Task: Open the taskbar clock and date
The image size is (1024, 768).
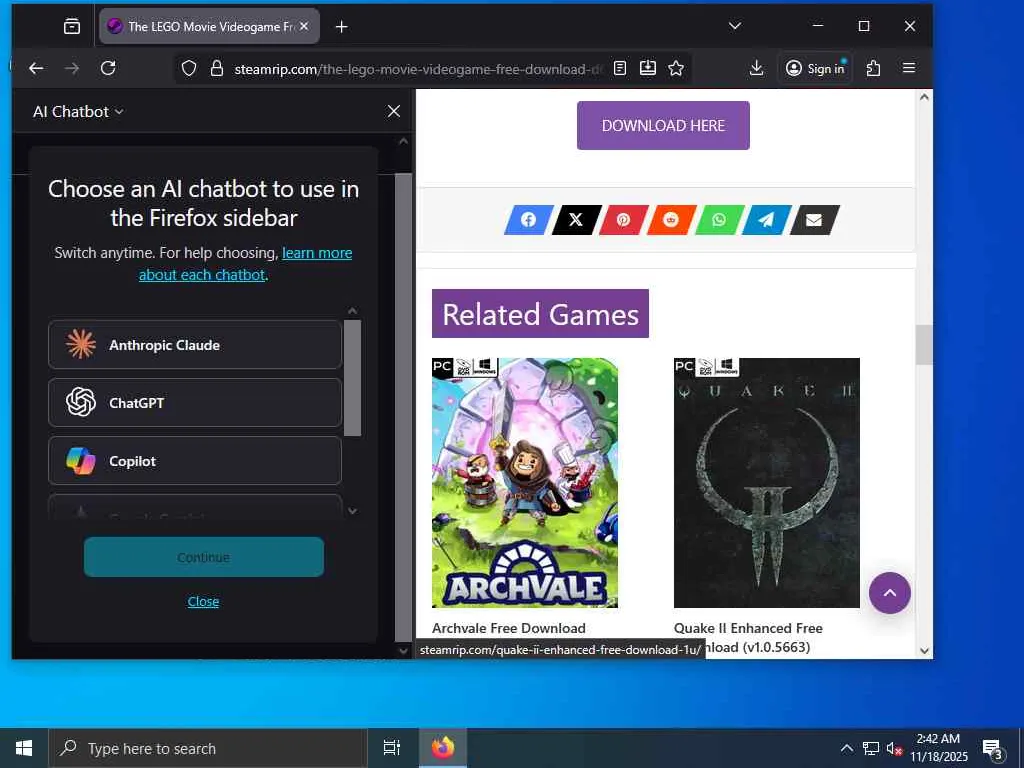Action: (x=939, y=748)
